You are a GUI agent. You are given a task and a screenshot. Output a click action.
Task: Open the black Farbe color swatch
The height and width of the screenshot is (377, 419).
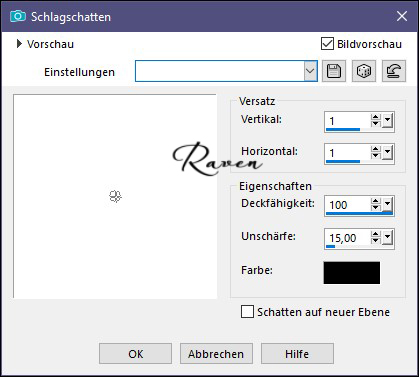point(352,273)
